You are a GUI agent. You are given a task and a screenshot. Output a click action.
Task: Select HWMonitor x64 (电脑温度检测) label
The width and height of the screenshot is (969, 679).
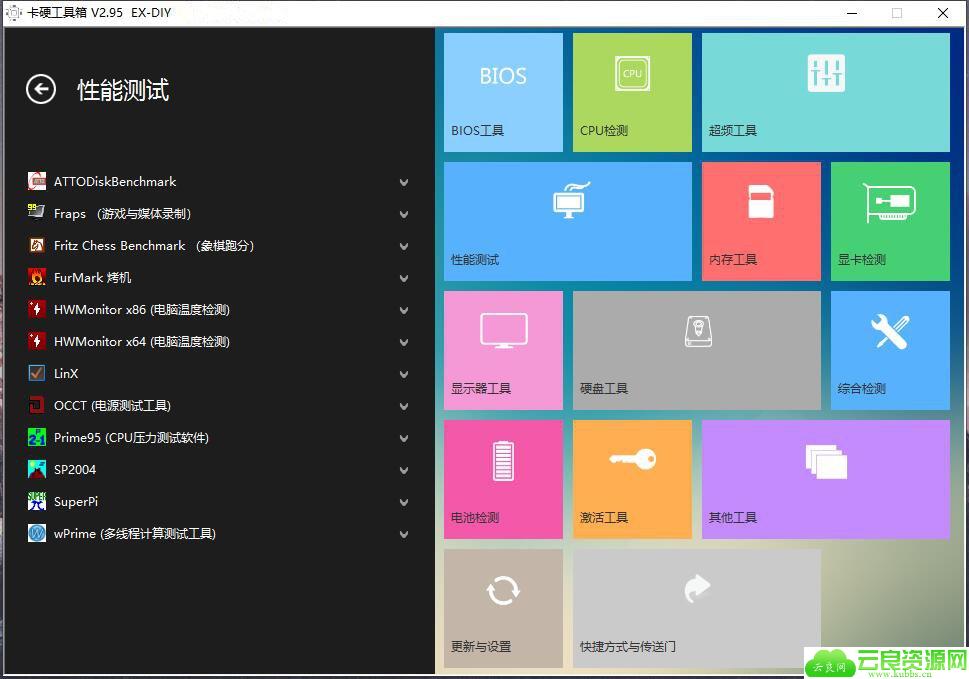[142, 342]
